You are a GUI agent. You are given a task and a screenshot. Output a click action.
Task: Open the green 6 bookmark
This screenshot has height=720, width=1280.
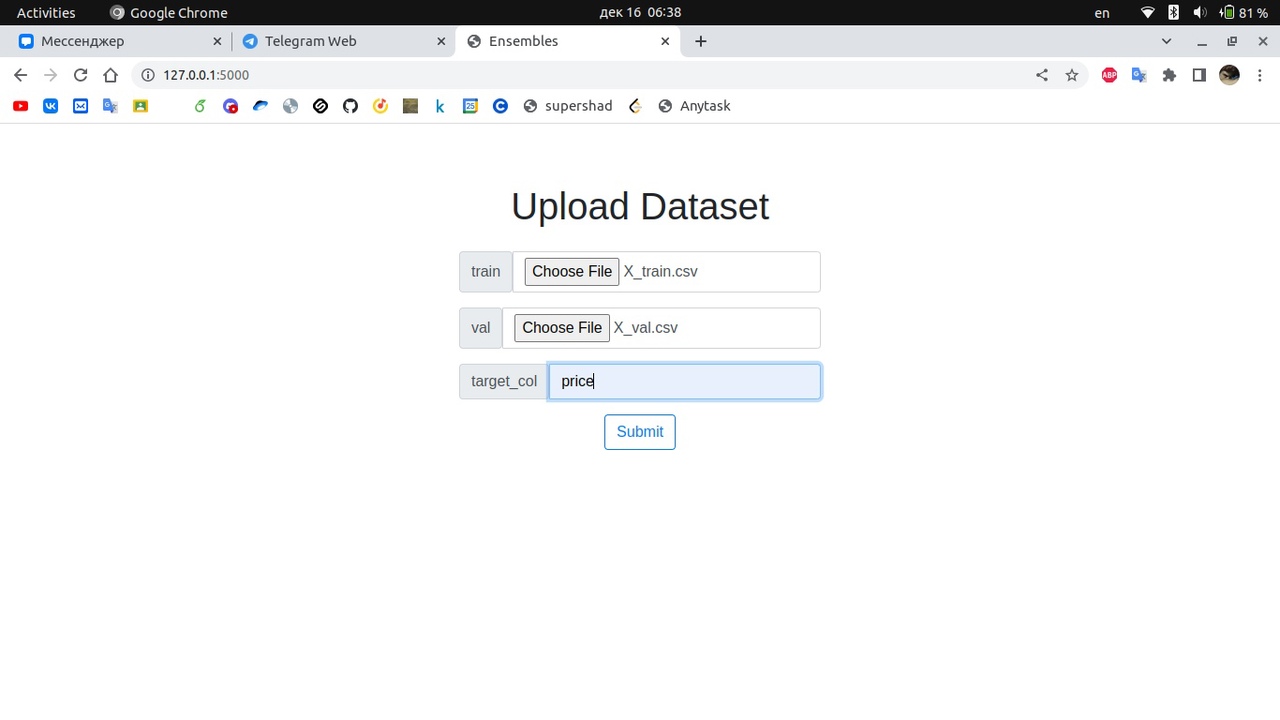tap(200, 106)
